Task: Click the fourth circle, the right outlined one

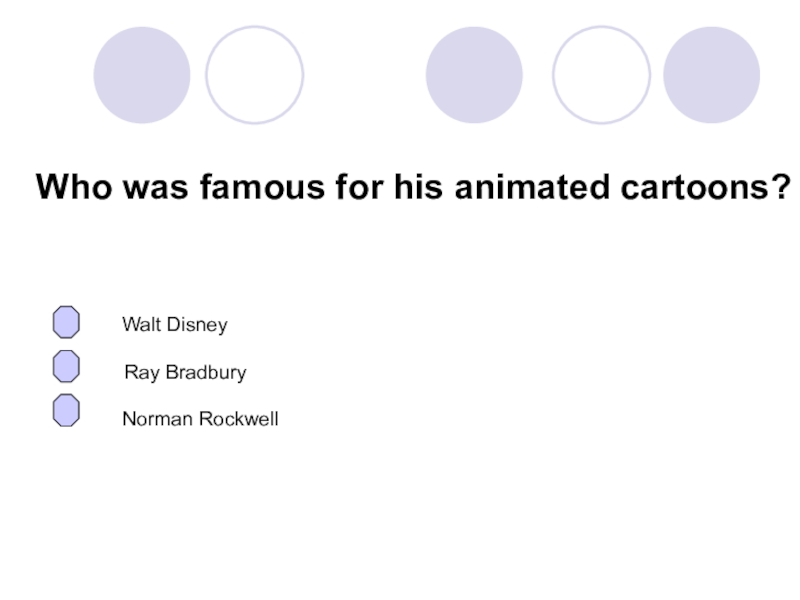Action: click(601, 75)
